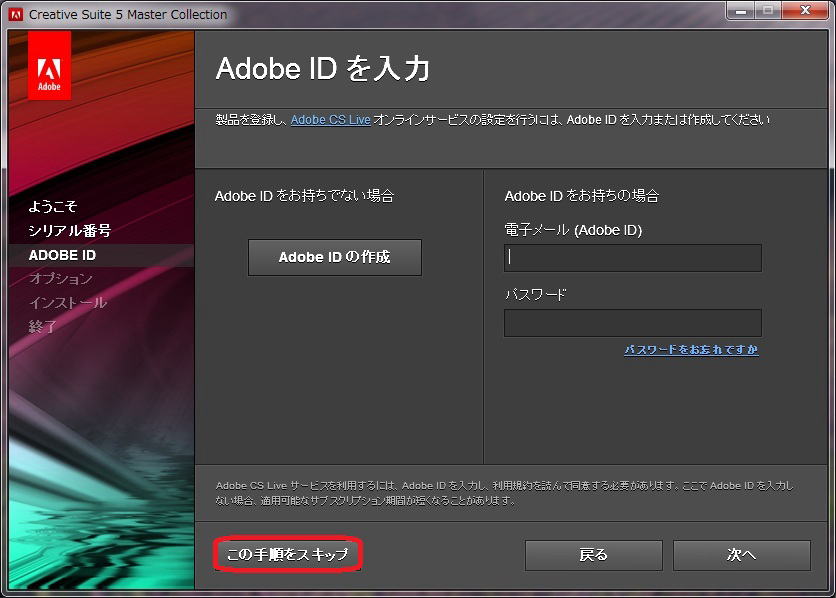
Task: Click the 'Adobe ID を入力' heading
Action: coord(323,69)
